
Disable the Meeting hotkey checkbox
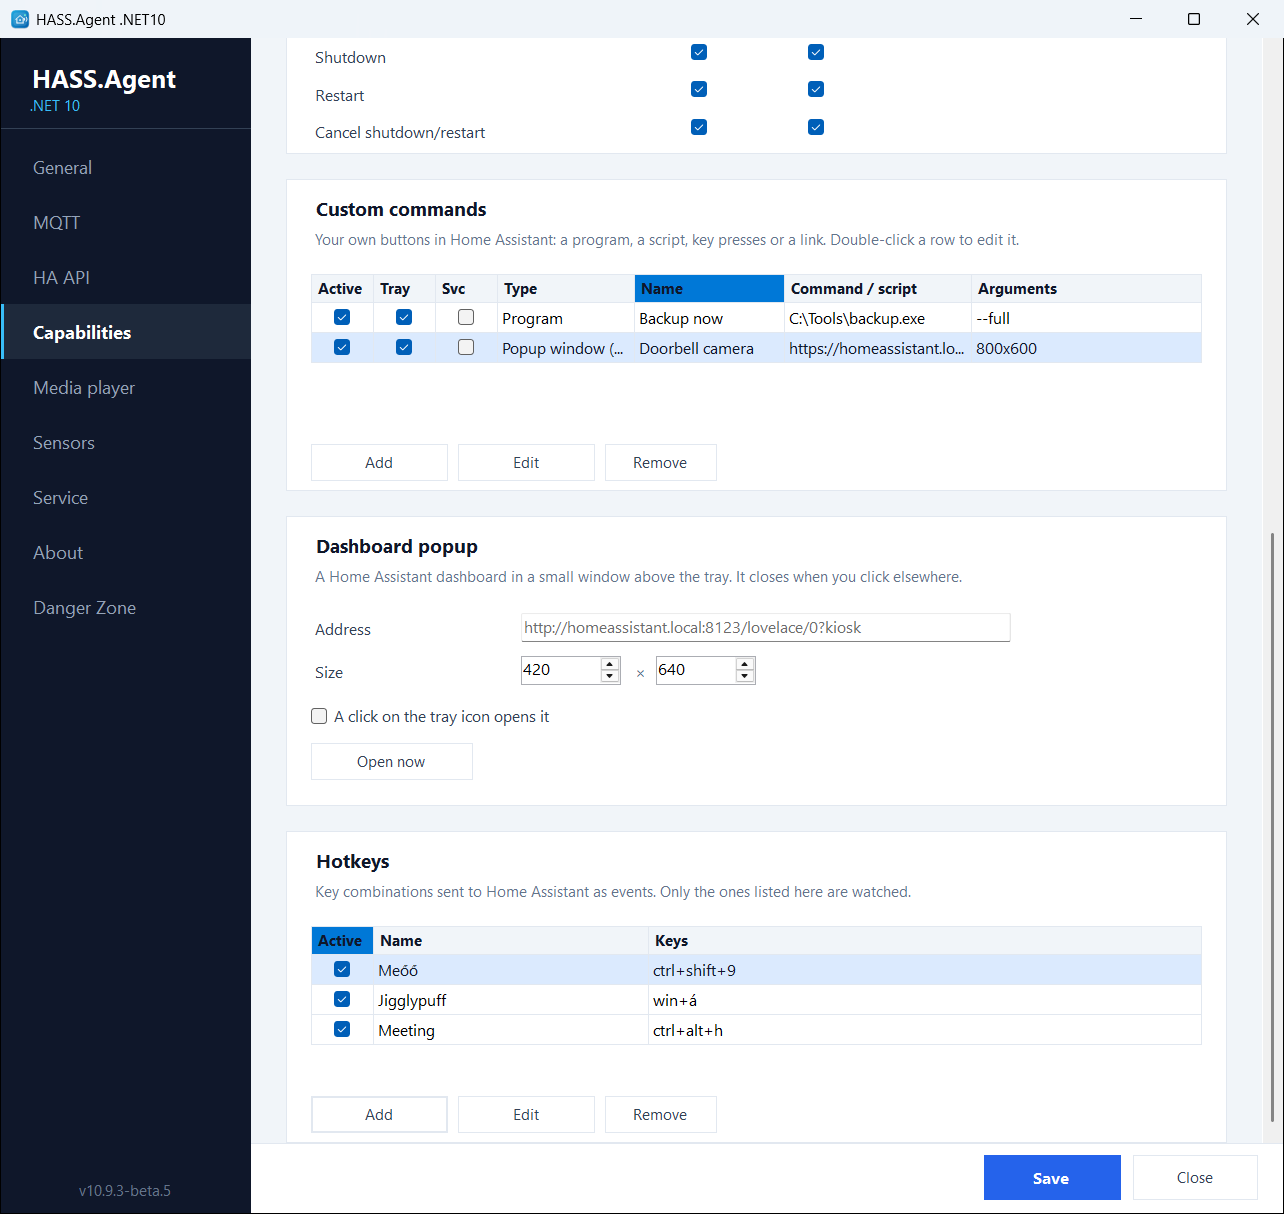[342, 1029]
